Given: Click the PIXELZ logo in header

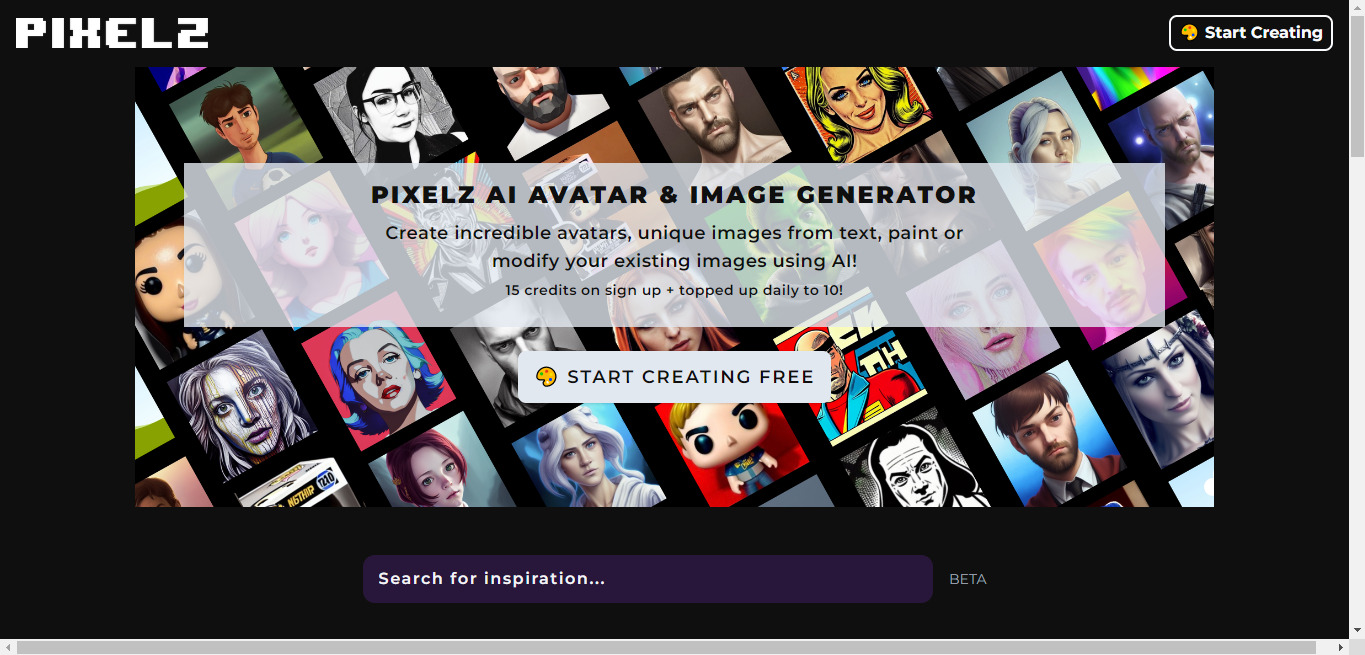Looking at the screenshot, I should point(112,33).
